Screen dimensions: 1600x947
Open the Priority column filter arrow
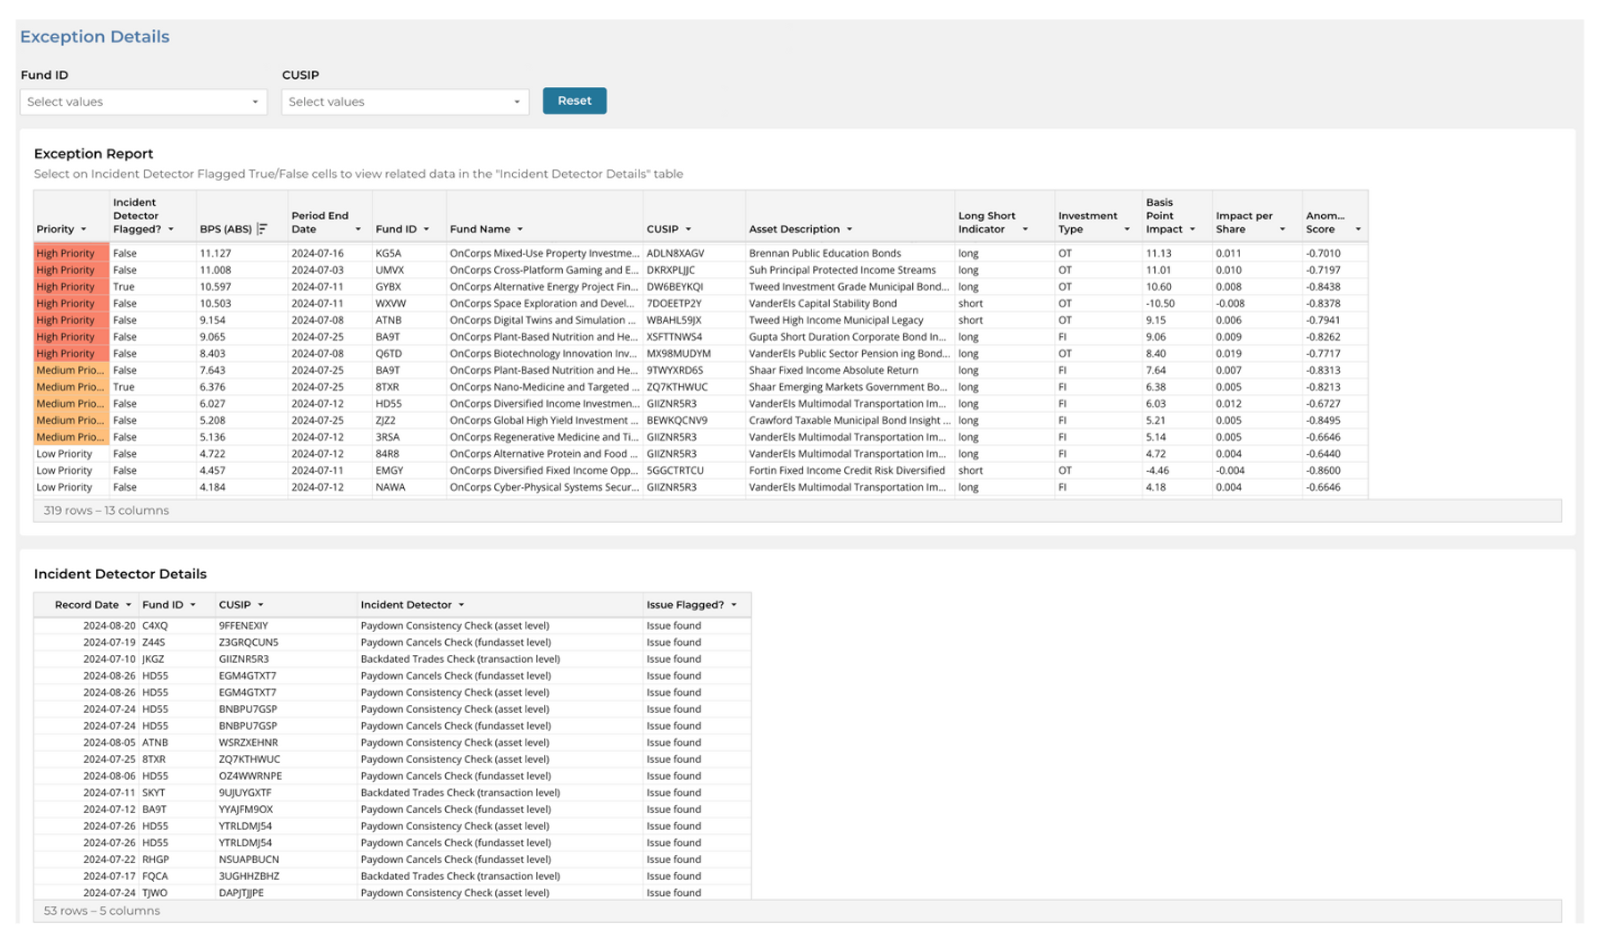coord(84,230)
